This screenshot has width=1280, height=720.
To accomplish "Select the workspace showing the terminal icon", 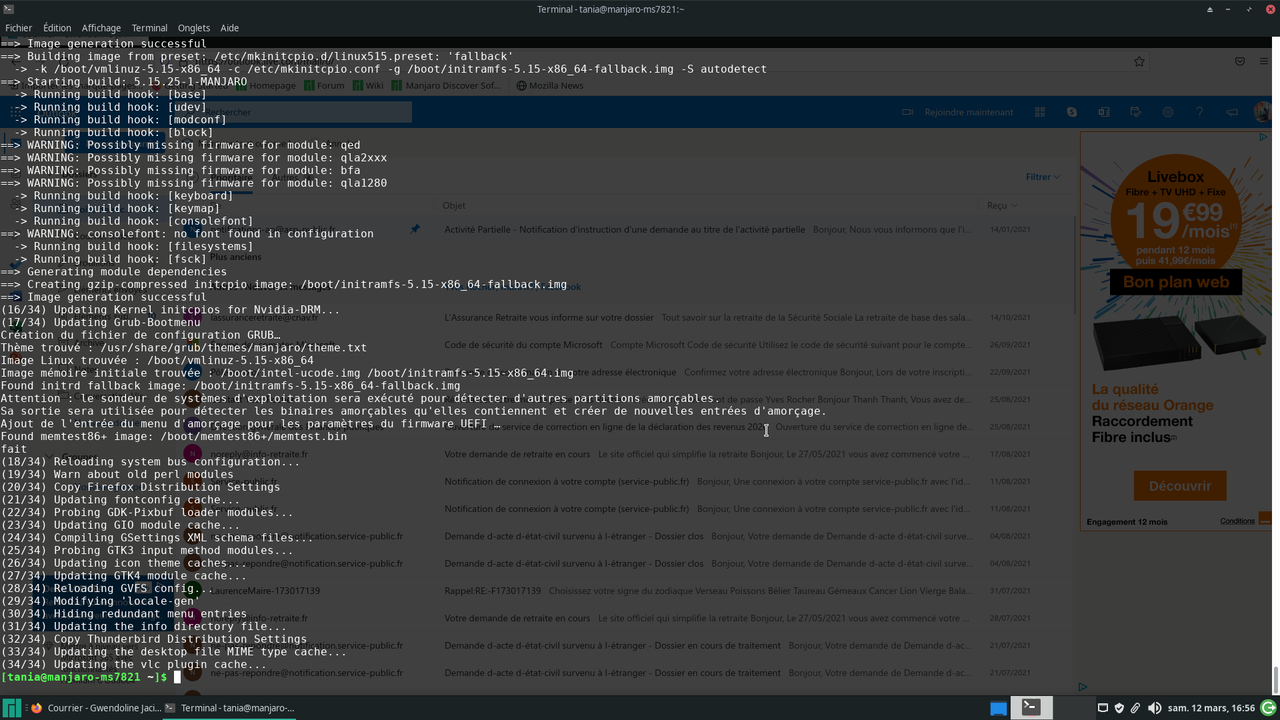I will tap(1030, 708).
